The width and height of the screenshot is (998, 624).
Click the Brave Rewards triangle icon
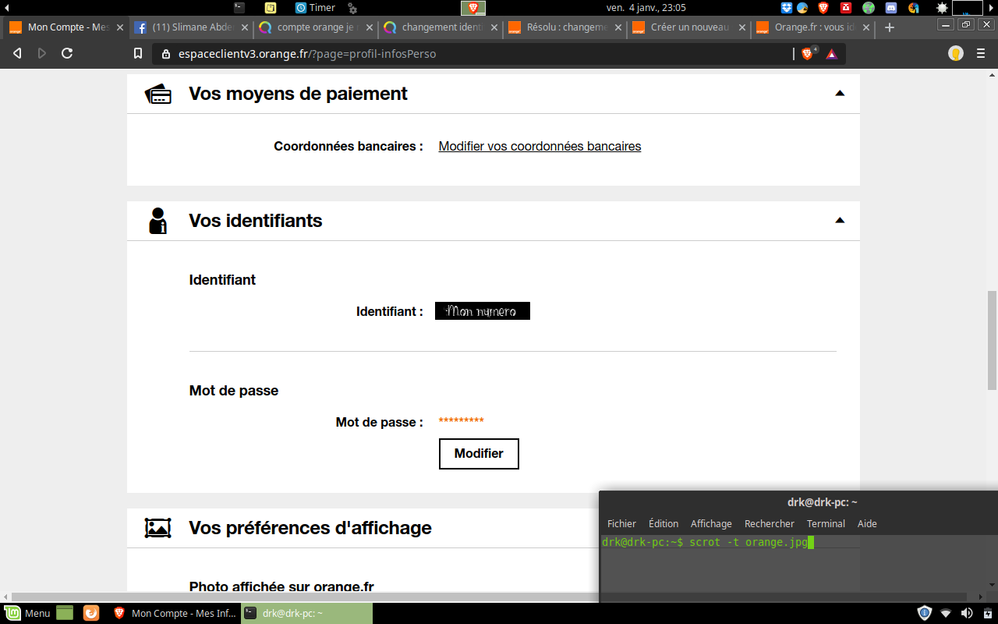point(832,53)
